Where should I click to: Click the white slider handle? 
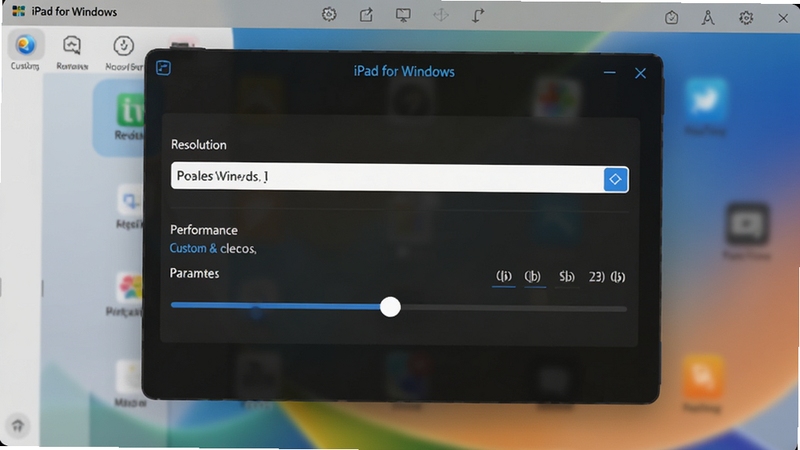[390, 307]
